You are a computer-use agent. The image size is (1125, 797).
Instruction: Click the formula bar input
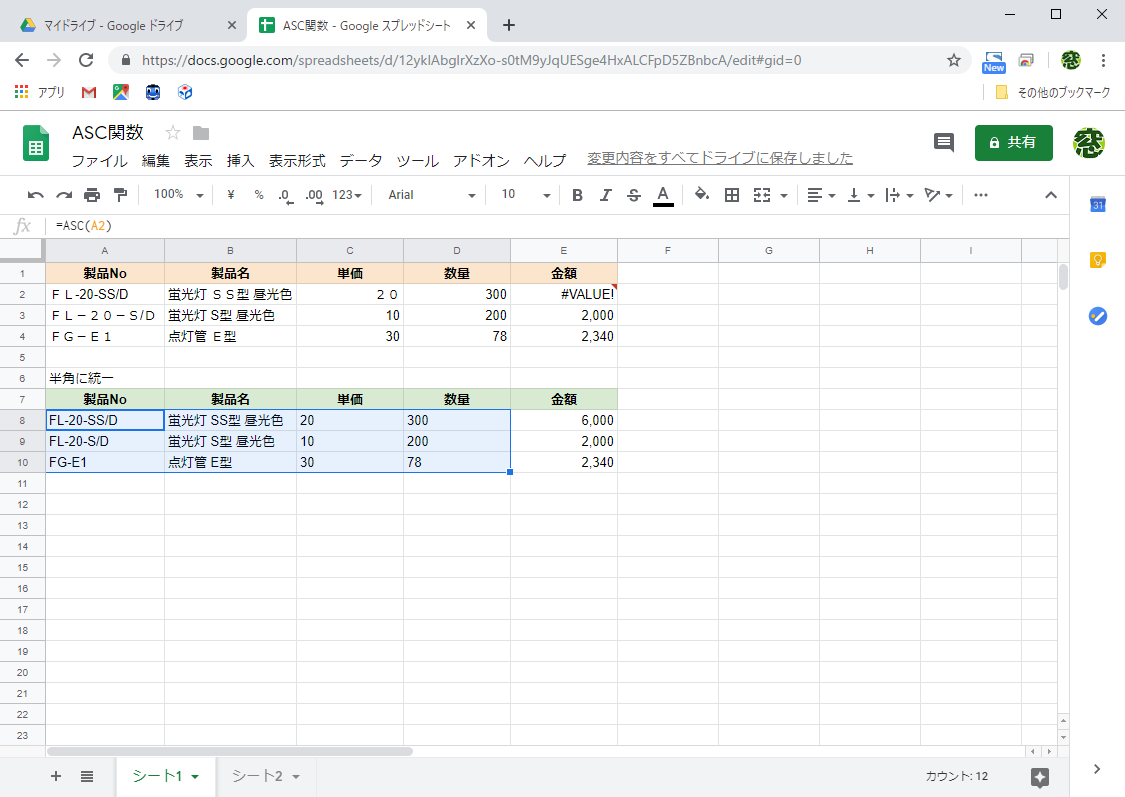coord(556,226)
